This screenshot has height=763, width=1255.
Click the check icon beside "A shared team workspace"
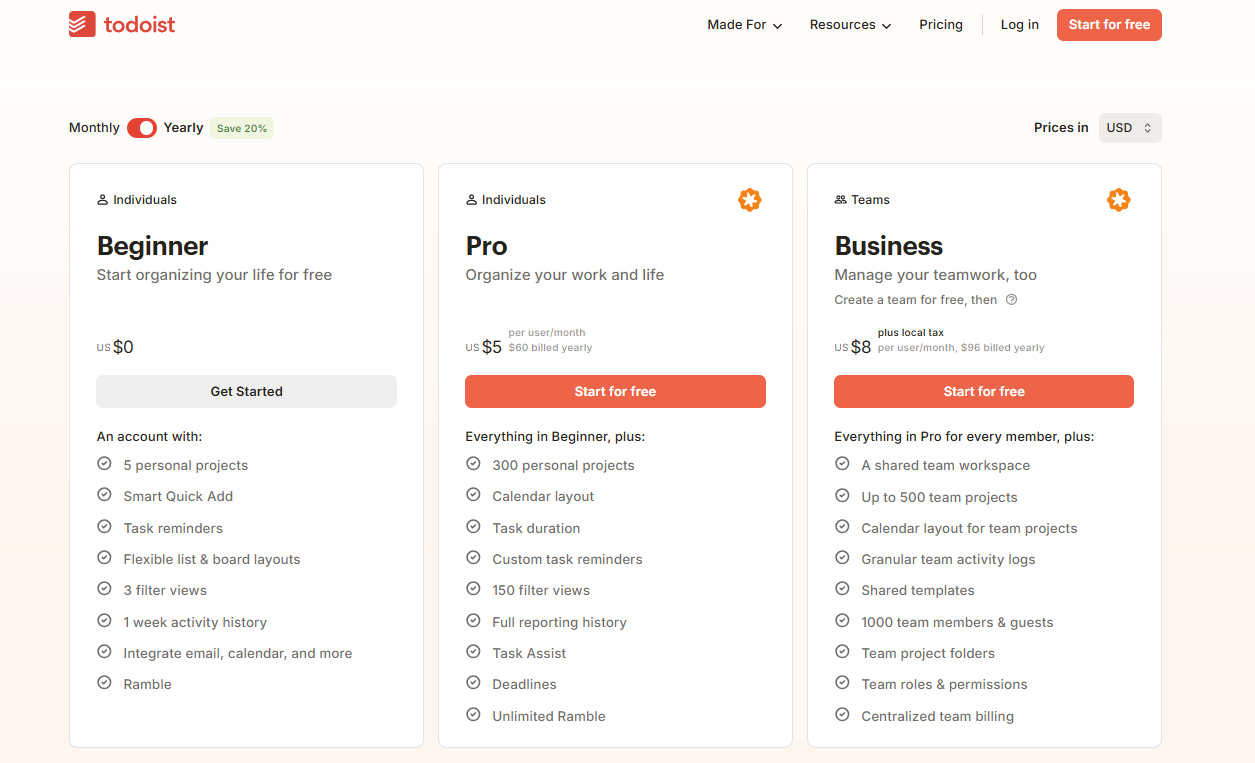(x=842, y=464)
